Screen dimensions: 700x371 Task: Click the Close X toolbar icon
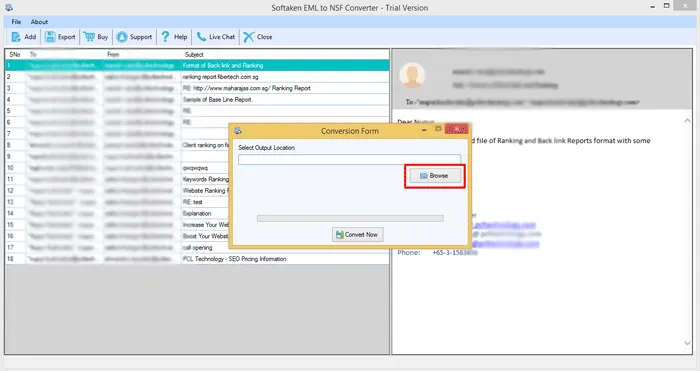coord(249,37)
